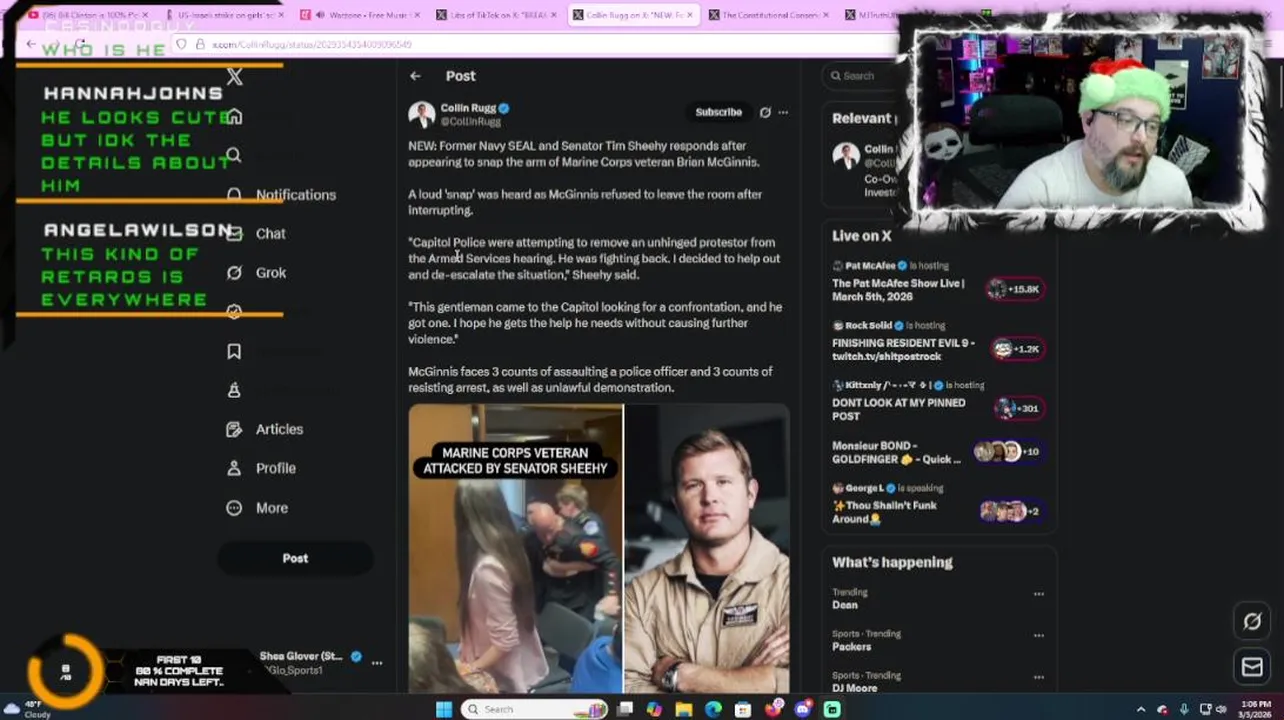Open the Packers trending topic
Viewport: 1284px width, 720px height.
coord(851,647)
